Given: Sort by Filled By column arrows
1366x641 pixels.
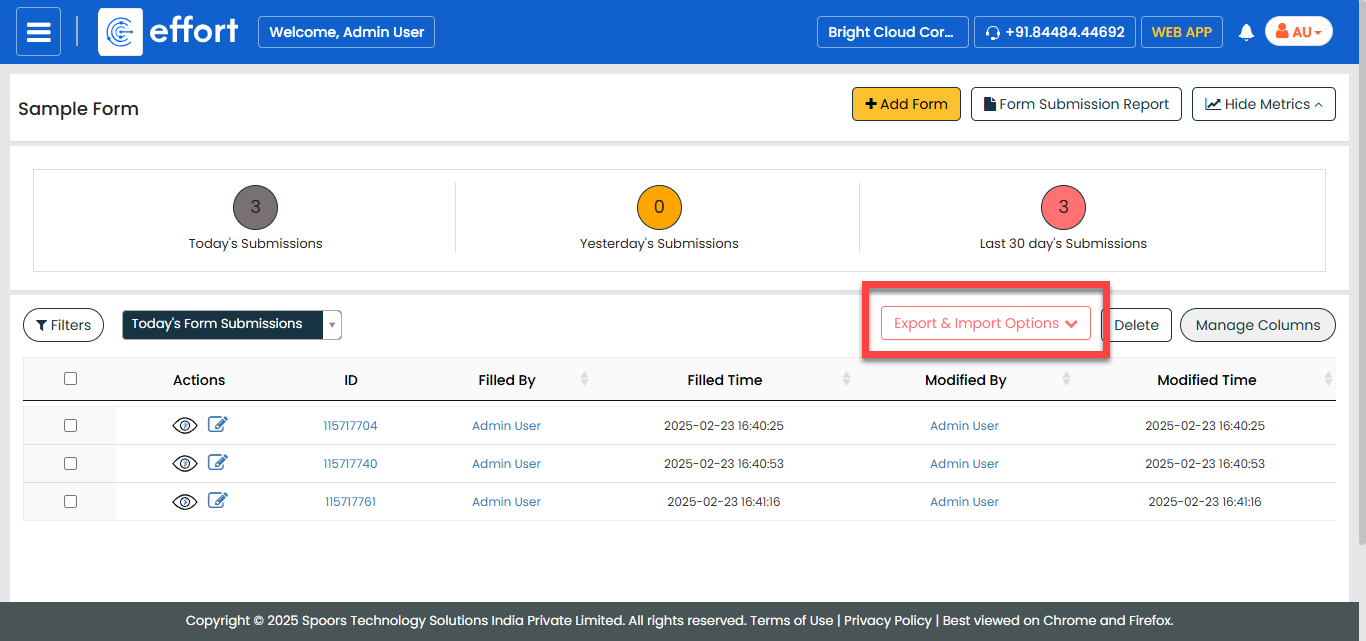Looking at the screenshot, I should point(585,380).
